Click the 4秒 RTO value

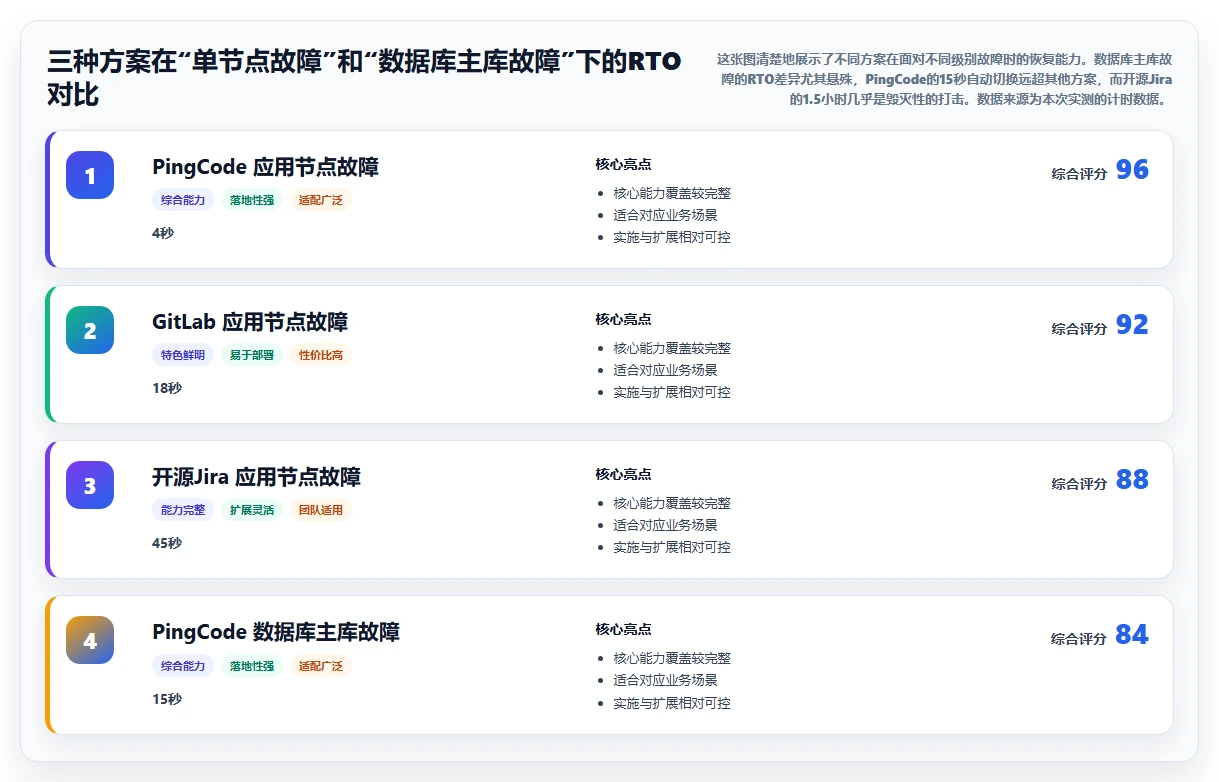(x=163, y=233)
